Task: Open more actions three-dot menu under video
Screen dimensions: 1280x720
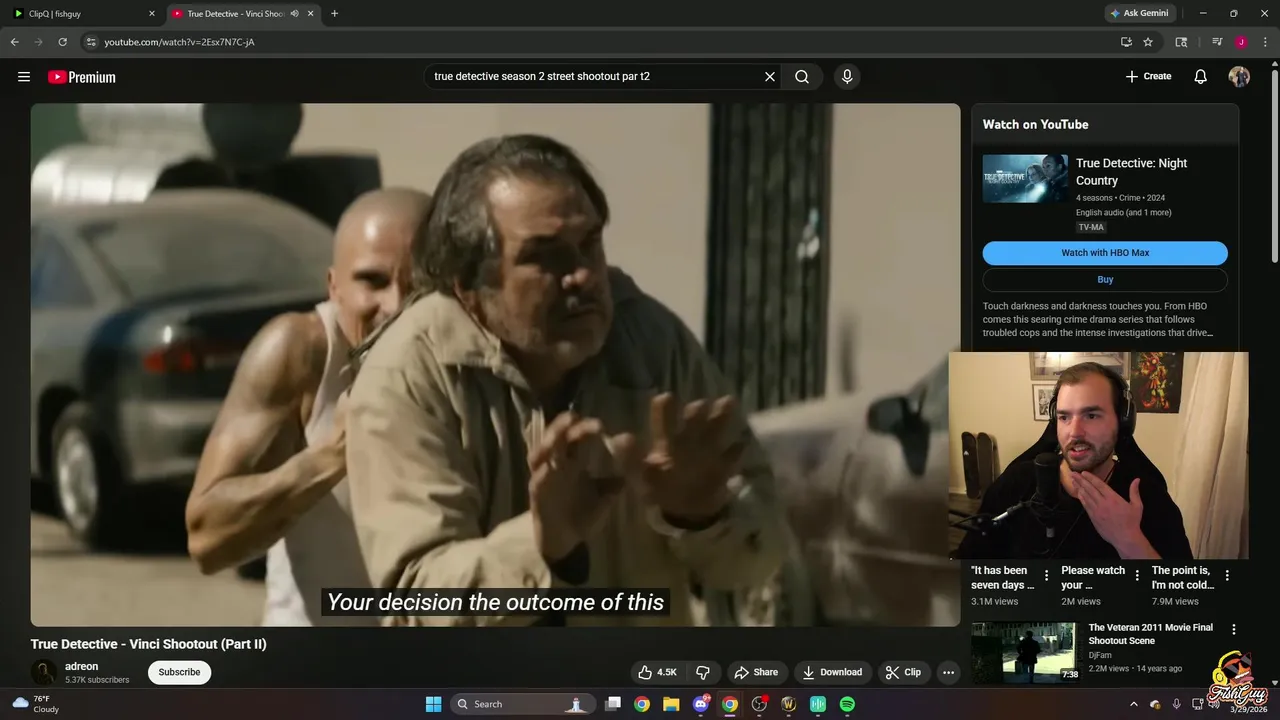Action: pyautogui.click(x=948, y=672)
